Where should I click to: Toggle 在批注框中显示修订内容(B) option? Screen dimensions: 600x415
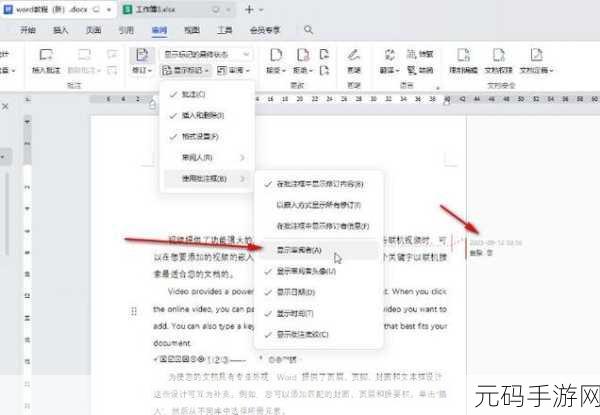[318, 184]
